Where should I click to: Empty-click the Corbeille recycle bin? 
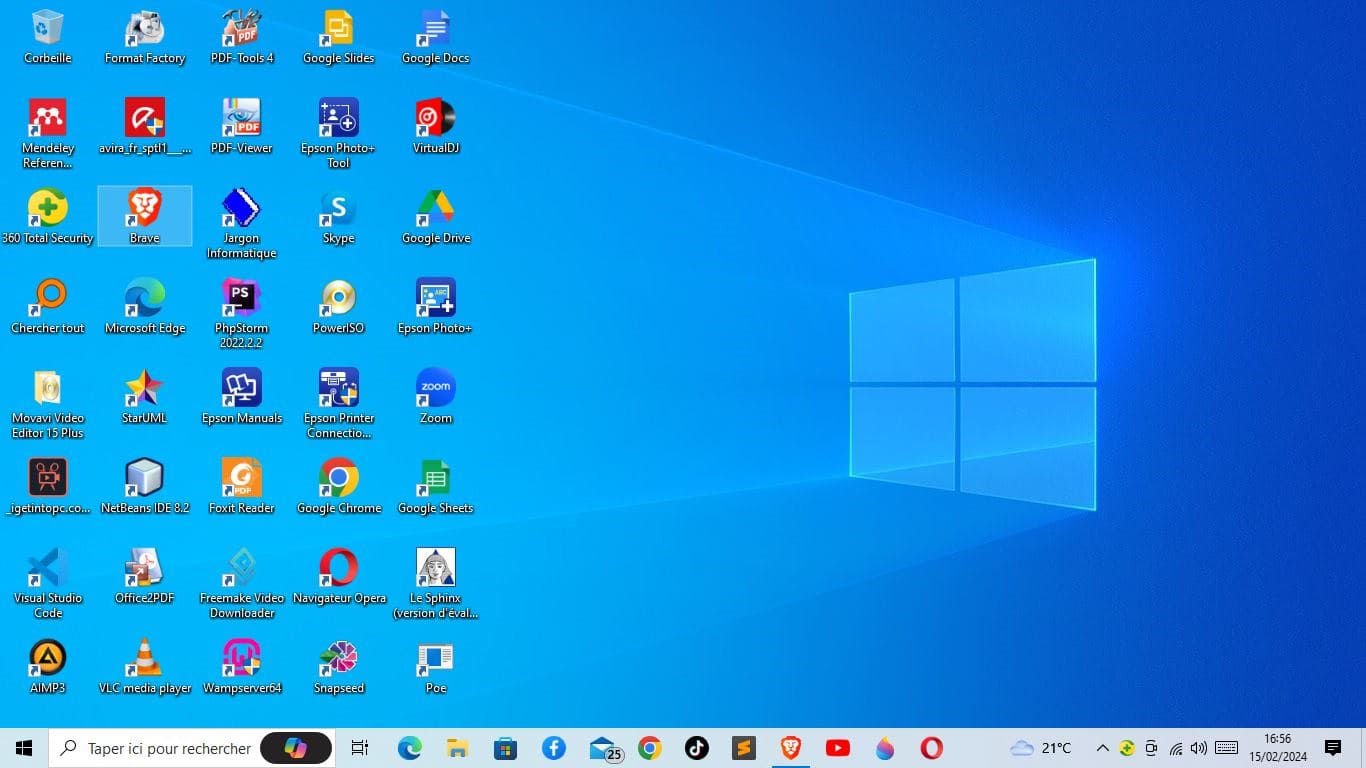[x=47, y=25]
